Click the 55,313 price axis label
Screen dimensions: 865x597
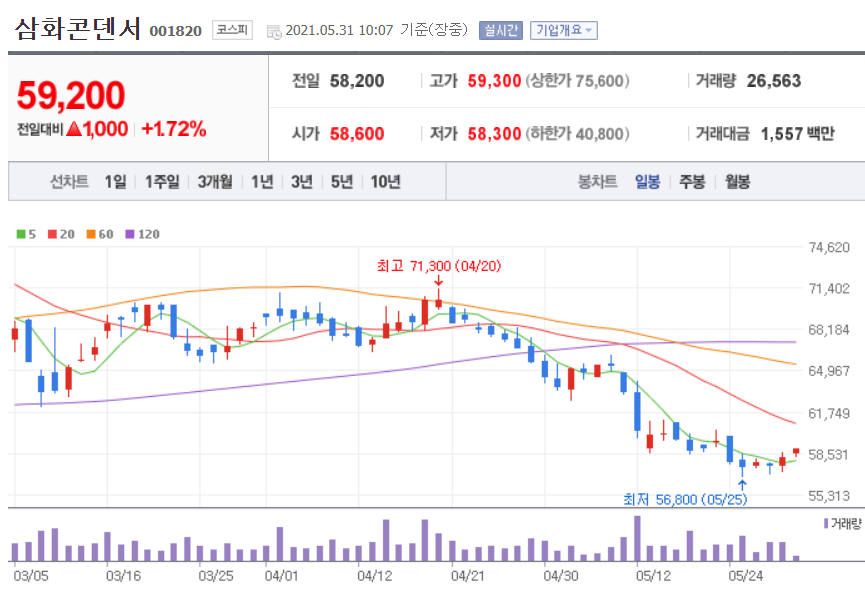829,496
